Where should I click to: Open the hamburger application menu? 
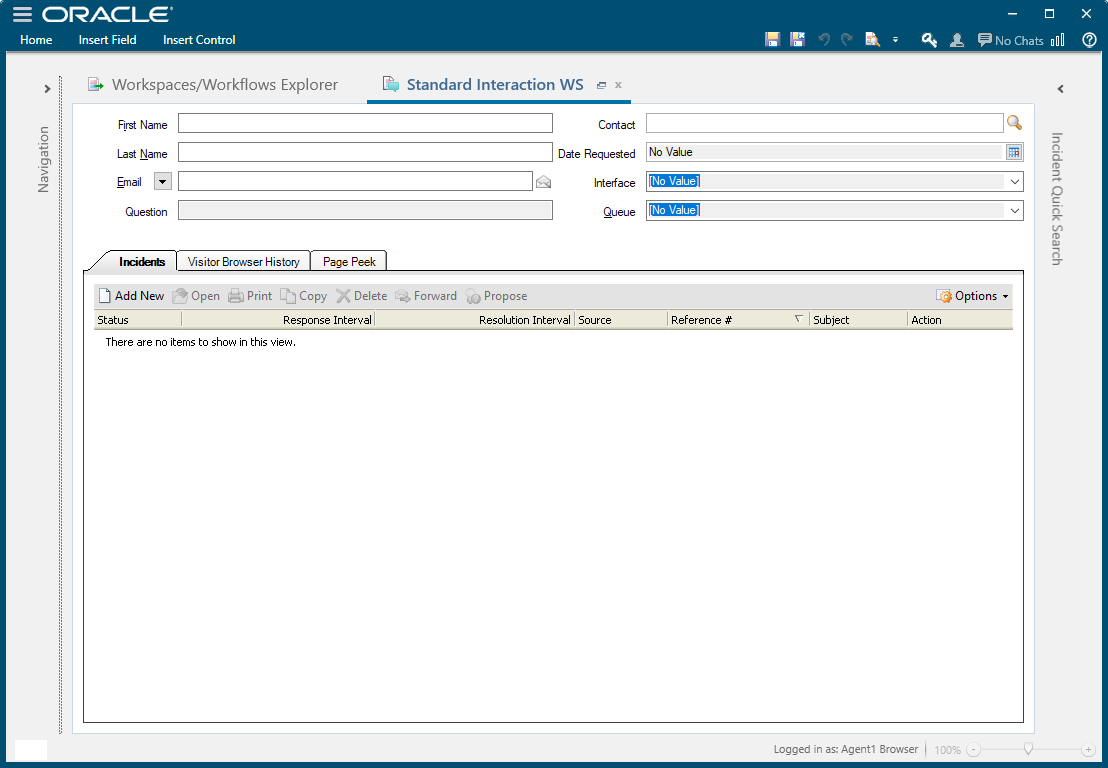(23, 14)
